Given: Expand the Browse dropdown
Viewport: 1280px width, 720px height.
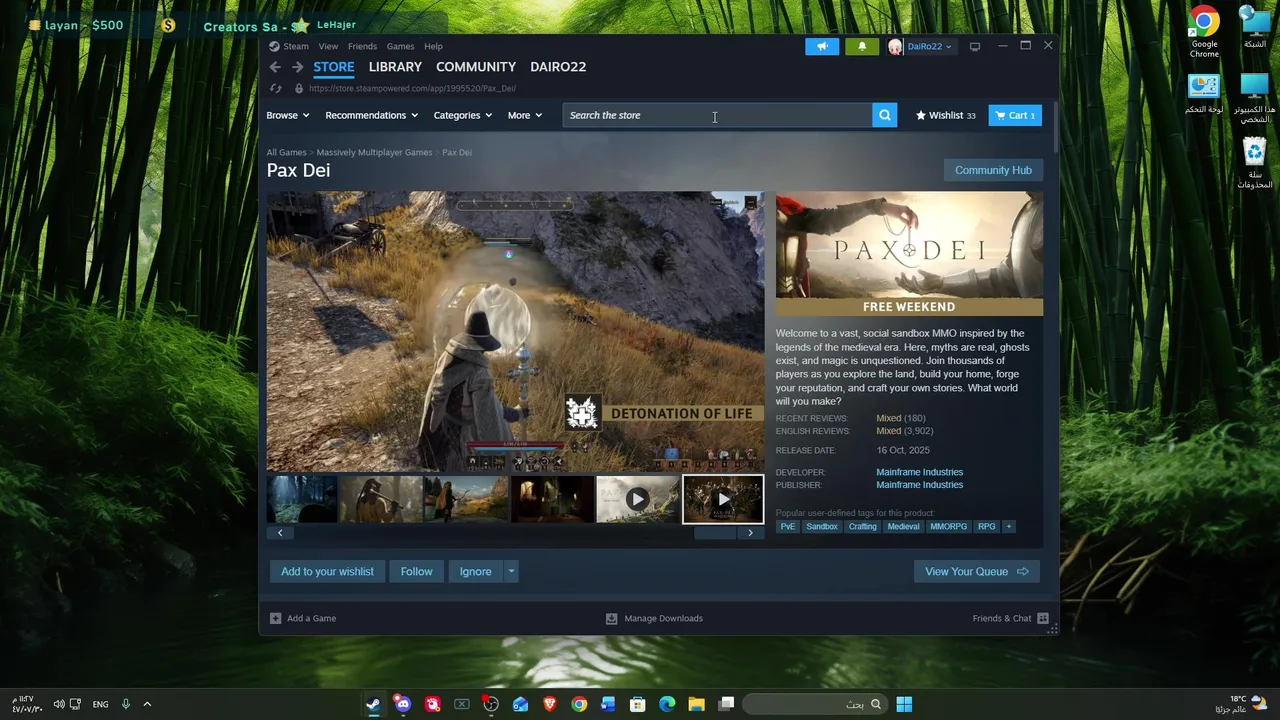Looking at the screenshot, I should [x=287, y=115].
